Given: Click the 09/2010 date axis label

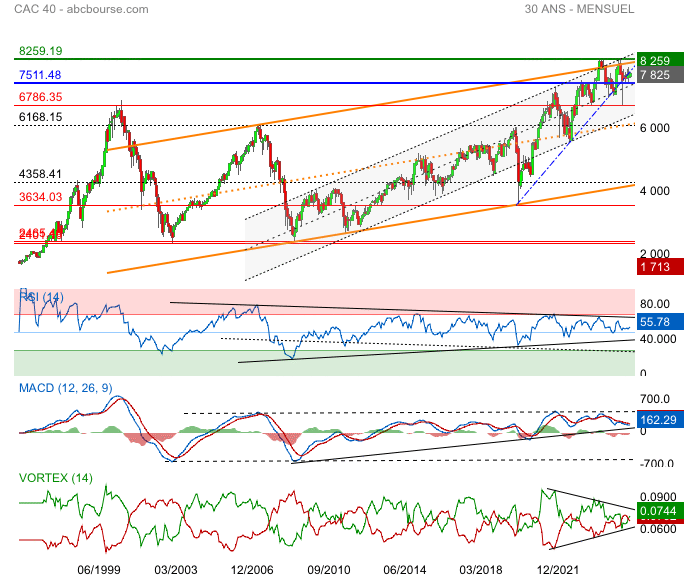Looking at the screenshot, I should pos(329,570).
